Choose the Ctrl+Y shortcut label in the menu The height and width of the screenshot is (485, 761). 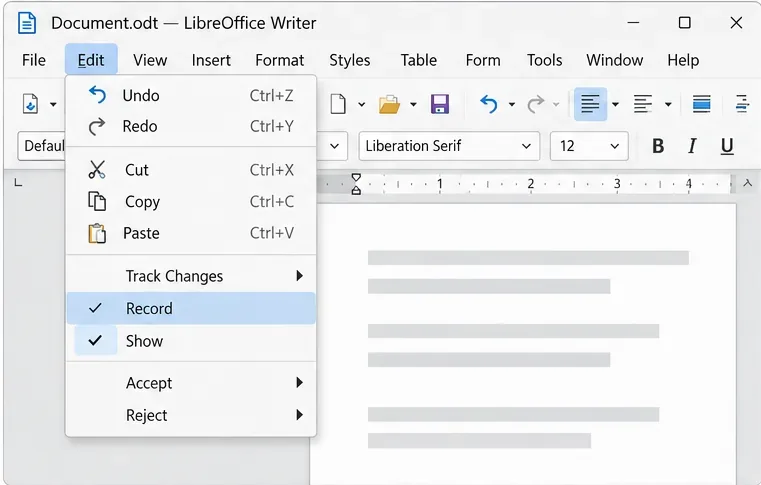pos(271,126)
